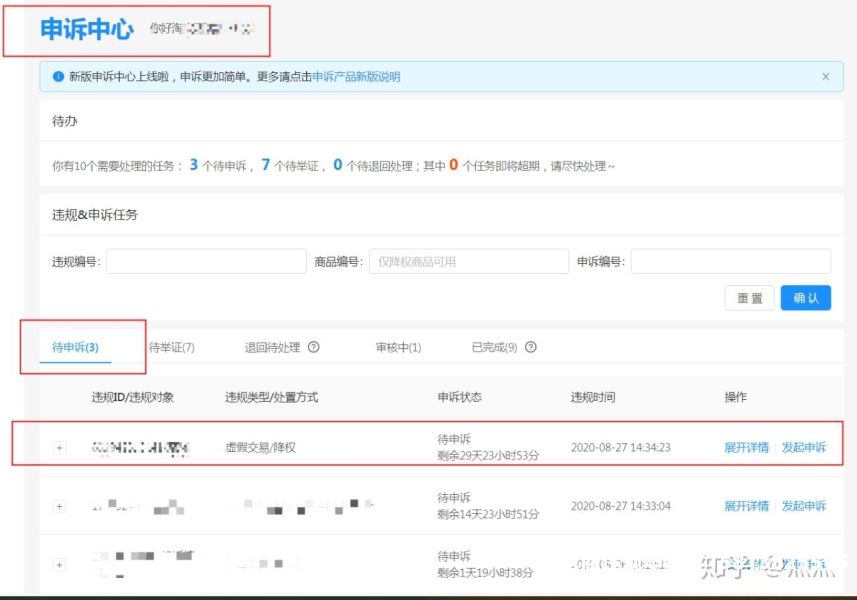The image size is (857, 600).
Task: Expand the second violation row with plus icon
Action: pos(59,506)
